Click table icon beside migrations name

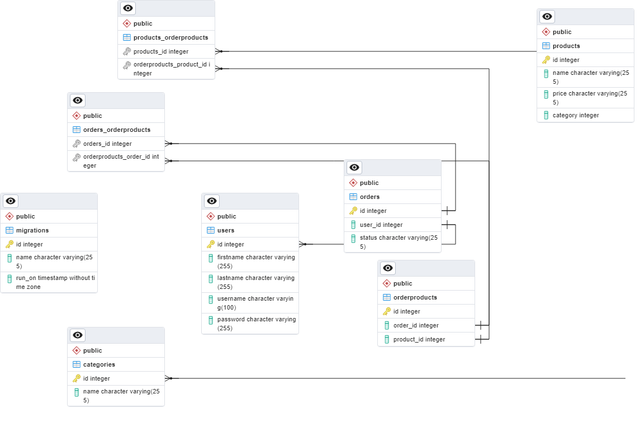(x=9, y=231)
